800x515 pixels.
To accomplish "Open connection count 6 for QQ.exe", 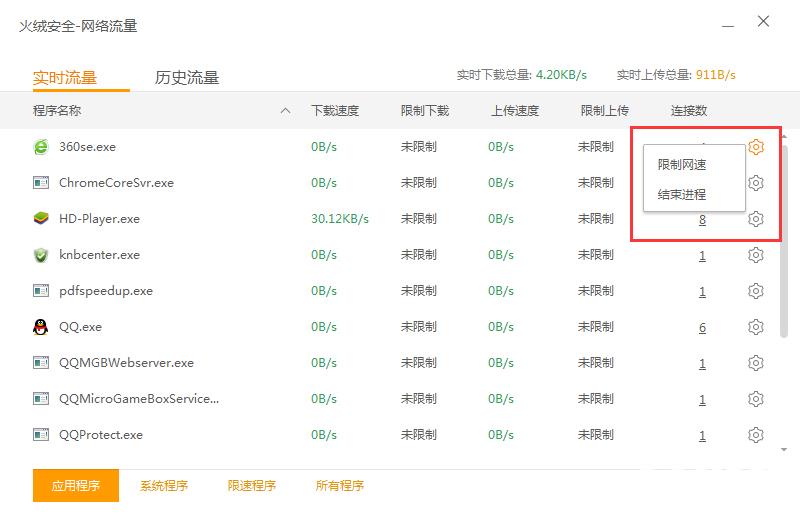I will coord(703,327).
